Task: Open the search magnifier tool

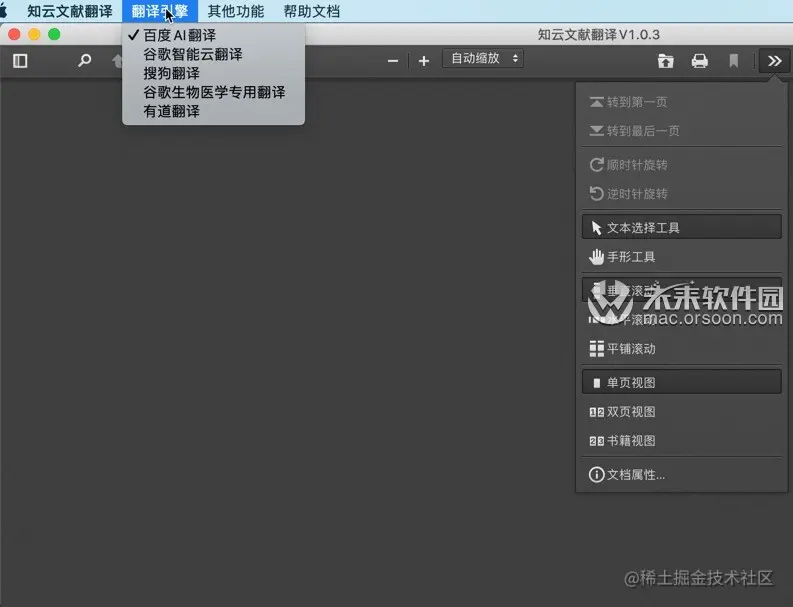Action: pos(84,61)
